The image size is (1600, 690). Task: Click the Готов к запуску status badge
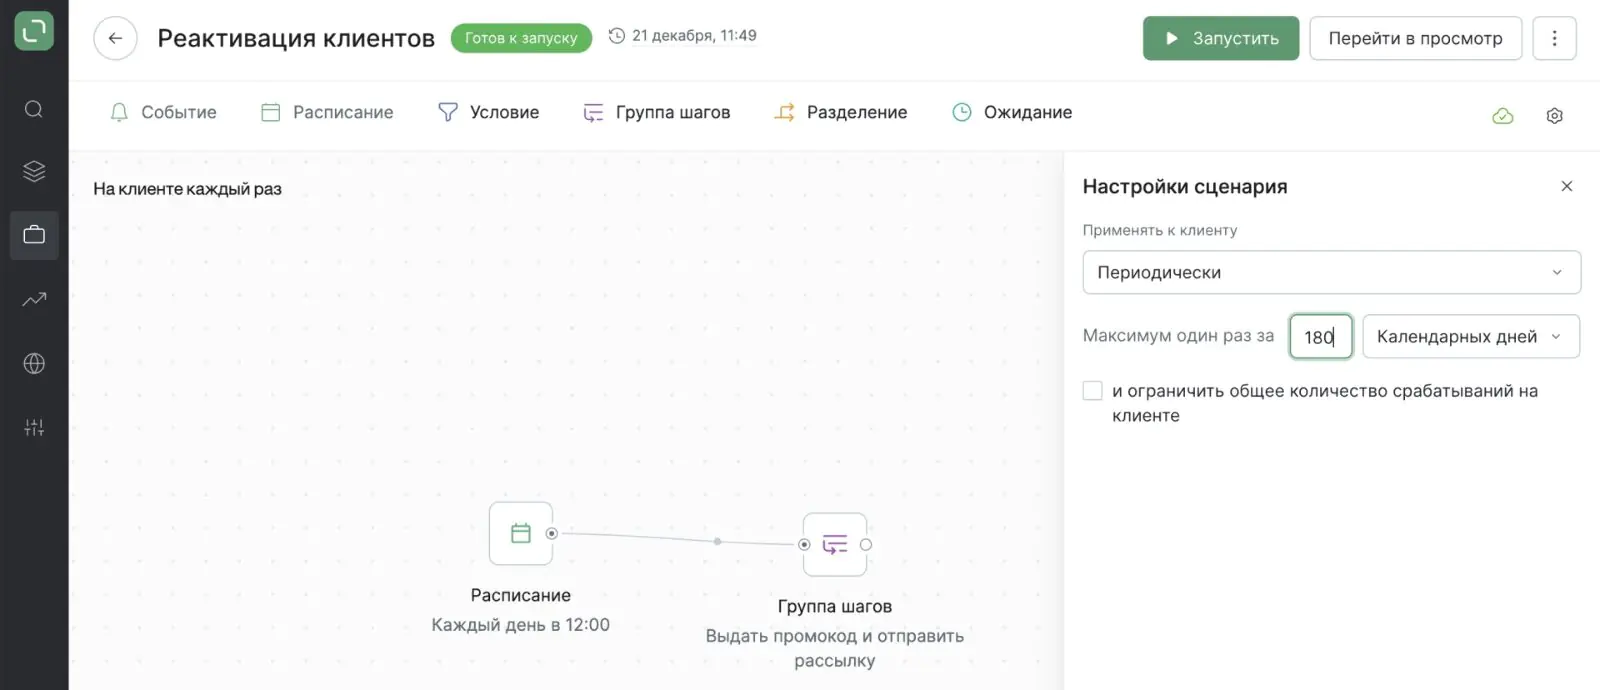pos(521,38)
